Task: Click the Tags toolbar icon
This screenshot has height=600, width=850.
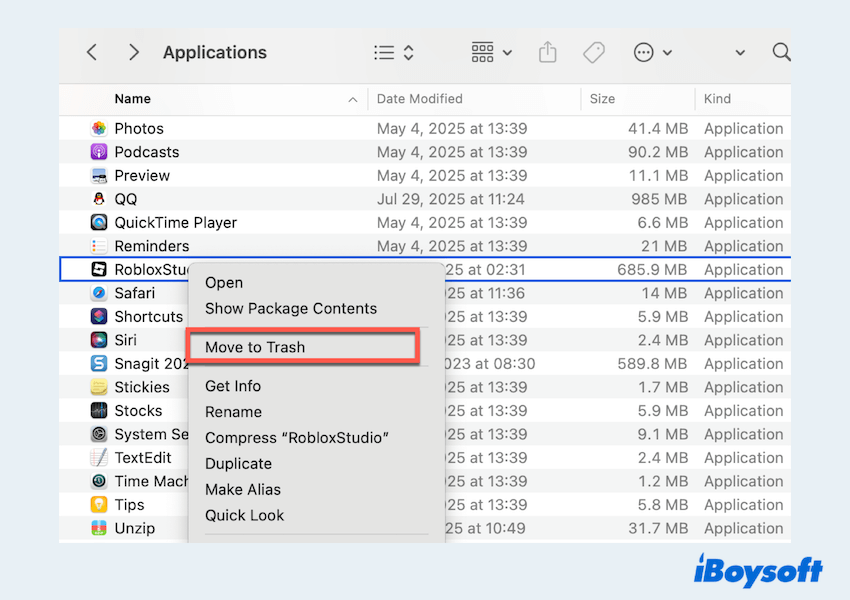Action: pos(594,53)
